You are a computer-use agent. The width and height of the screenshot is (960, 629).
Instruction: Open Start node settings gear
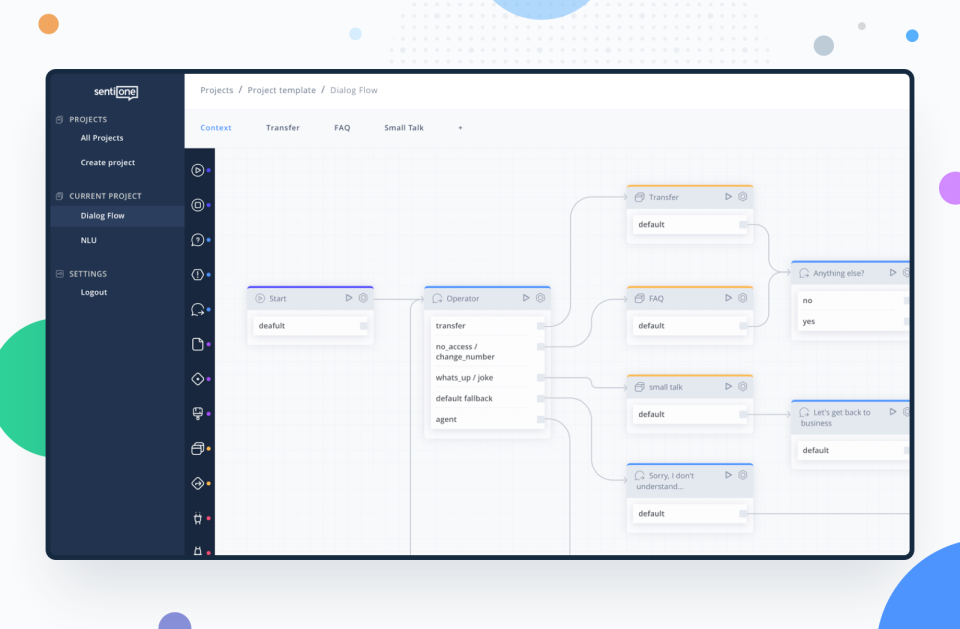(363, 298)
